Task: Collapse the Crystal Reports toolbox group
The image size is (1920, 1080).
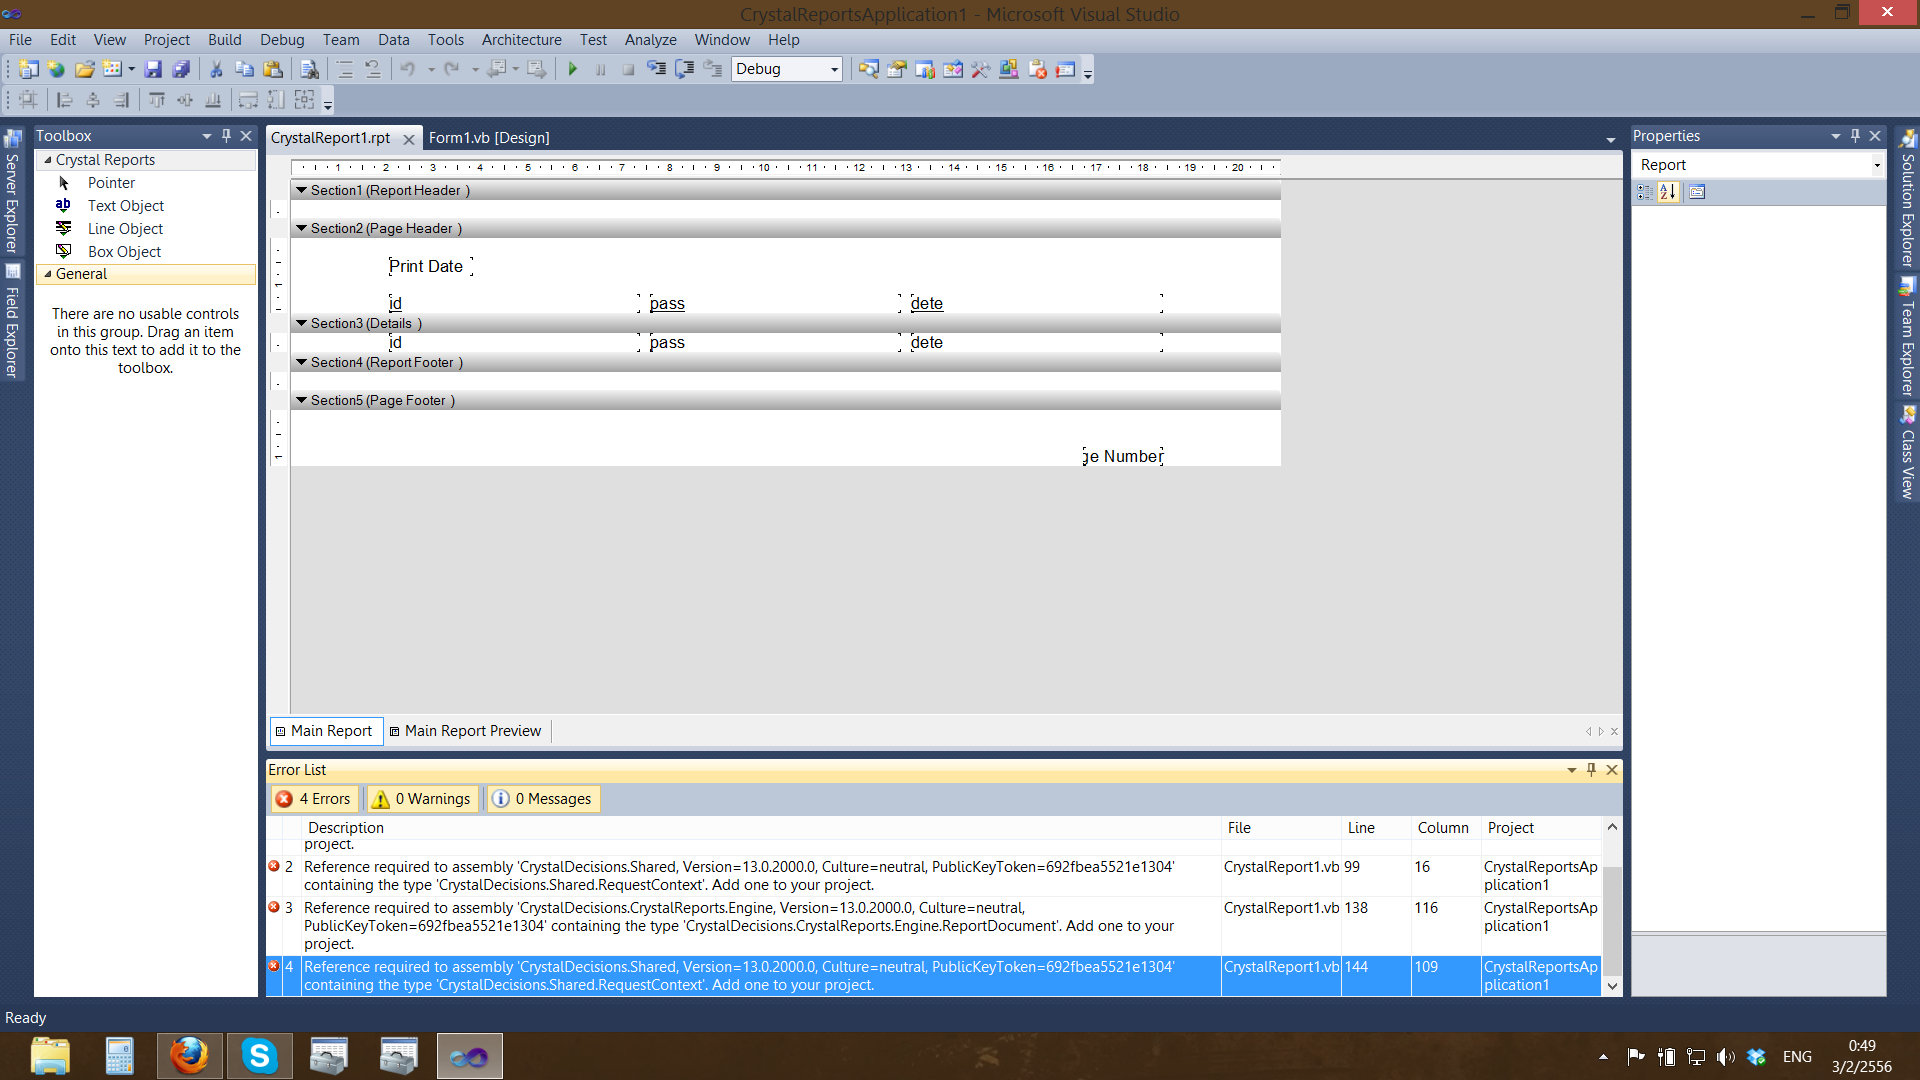Action: pyautogui.click(x=47, y=160)
